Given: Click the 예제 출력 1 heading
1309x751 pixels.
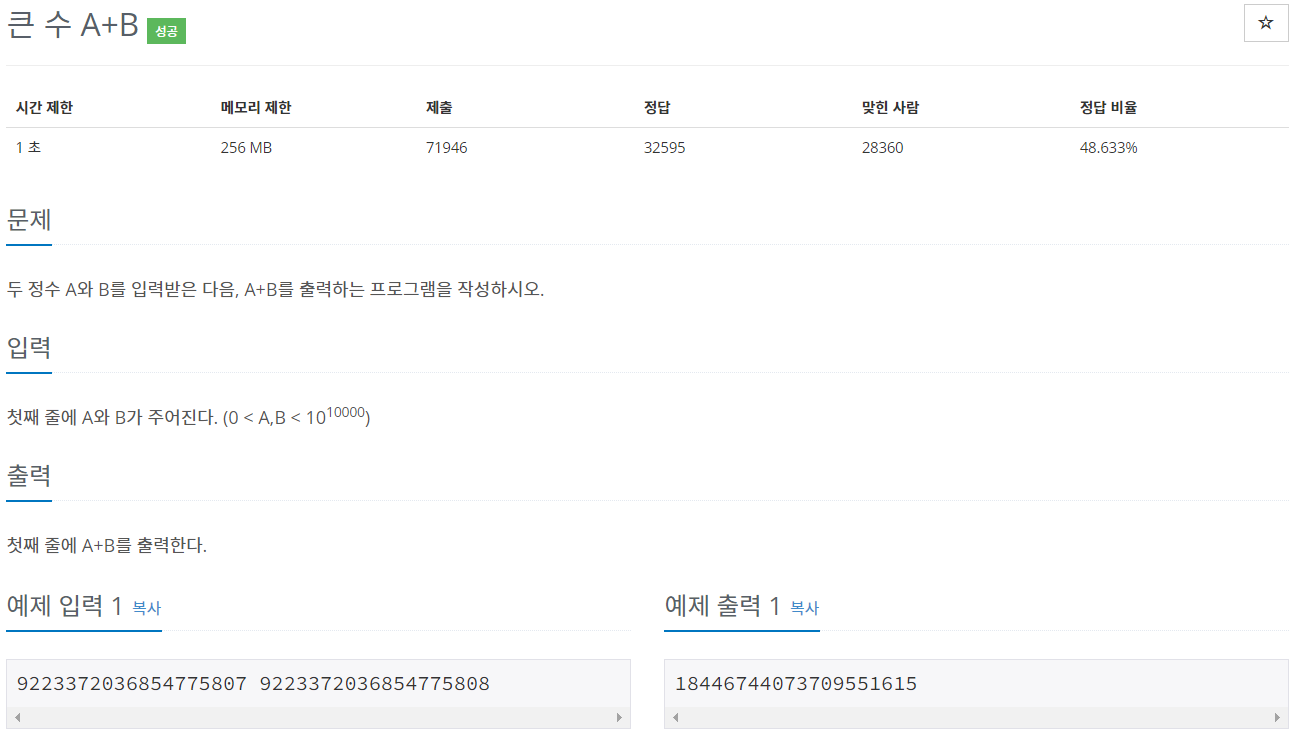Looking at the screenshot, I should pyautogui.click(x=722, y=605).
